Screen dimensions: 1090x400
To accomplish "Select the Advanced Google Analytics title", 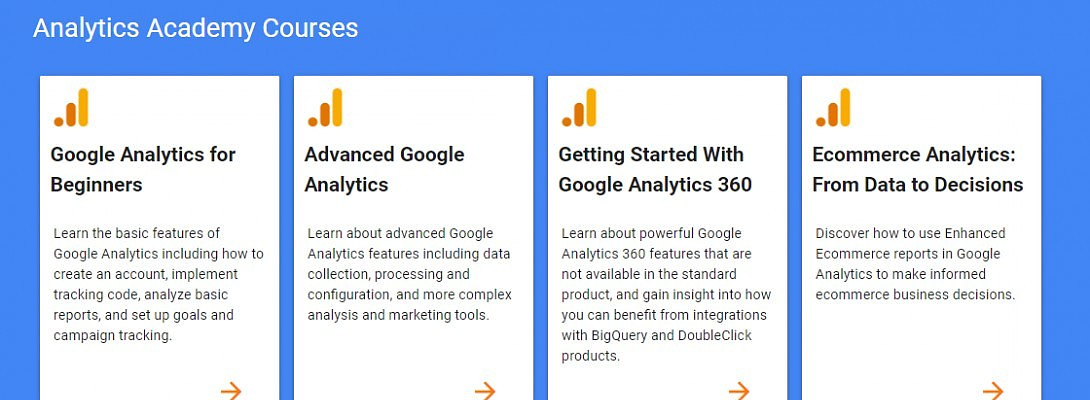I will click(384, 169).
